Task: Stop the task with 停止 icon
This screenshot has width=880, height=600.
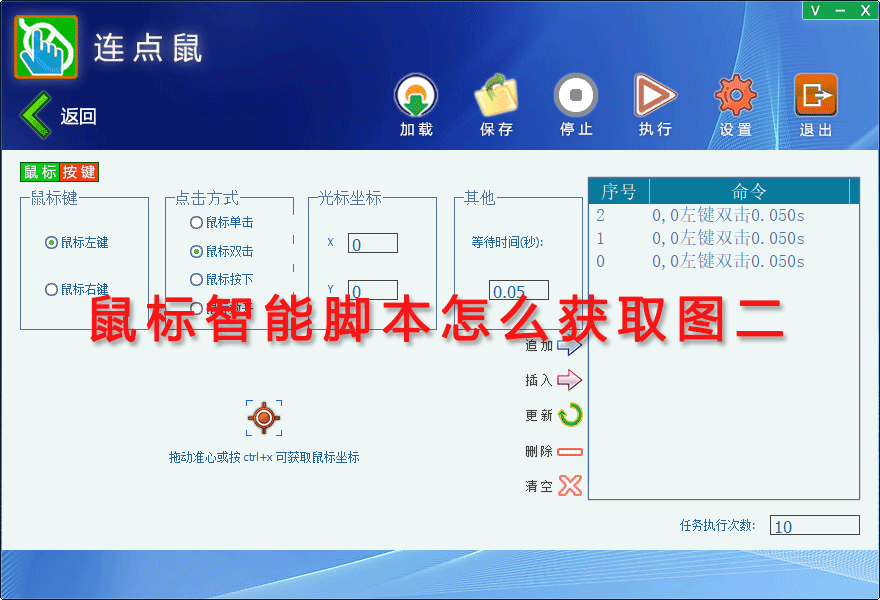Action: tap(576, 95)
